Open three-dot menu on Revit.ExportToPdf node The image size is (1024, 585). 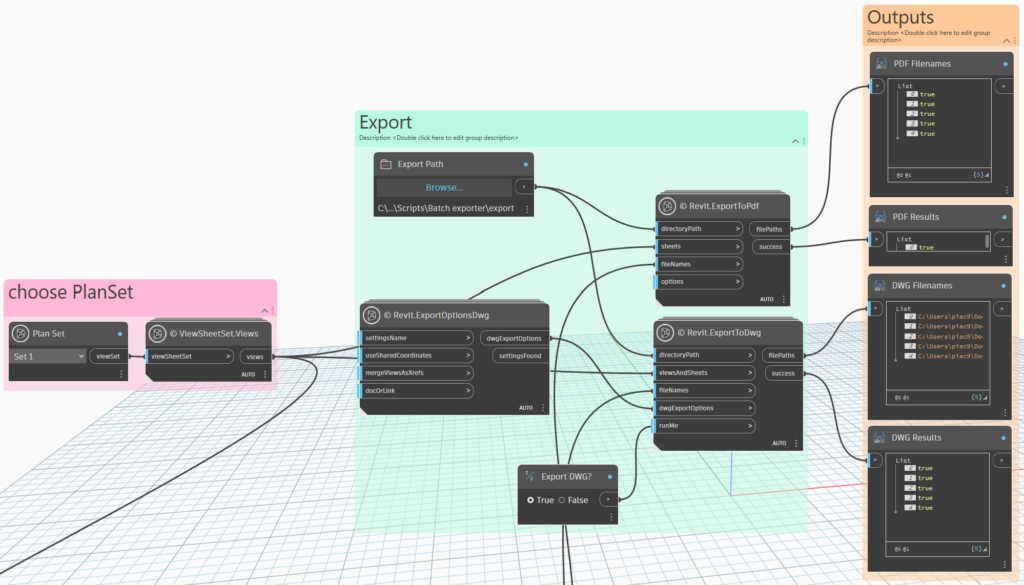click(782, 299)
